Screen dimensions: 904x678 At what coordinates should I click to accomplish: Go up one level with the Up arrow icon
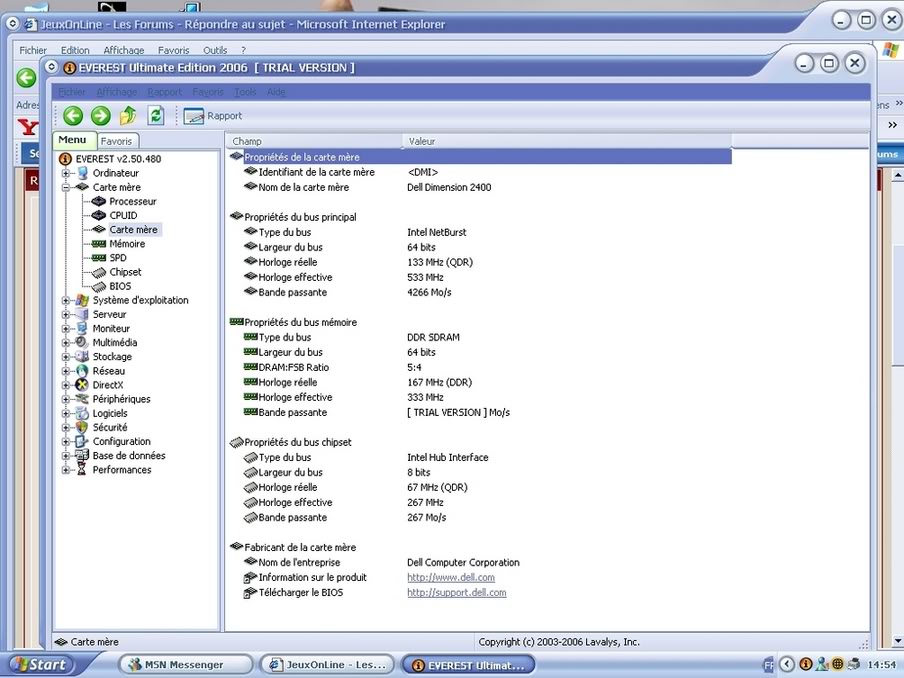click(128, 116)
